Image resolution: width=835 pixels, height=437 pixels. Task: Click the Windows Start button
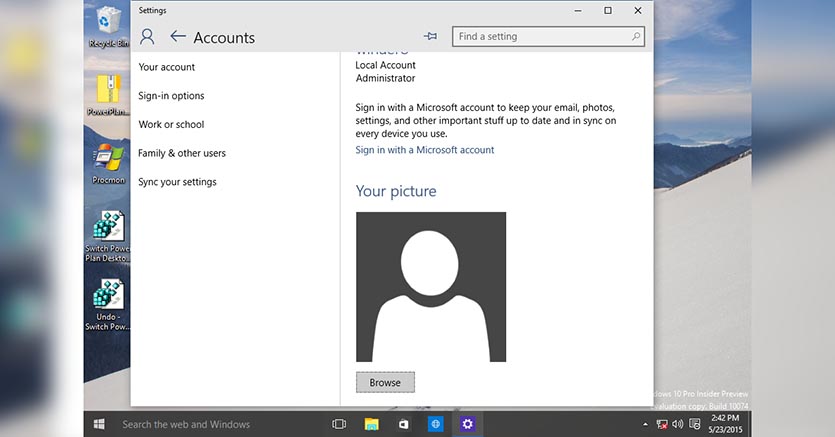[x=99, y=424]
